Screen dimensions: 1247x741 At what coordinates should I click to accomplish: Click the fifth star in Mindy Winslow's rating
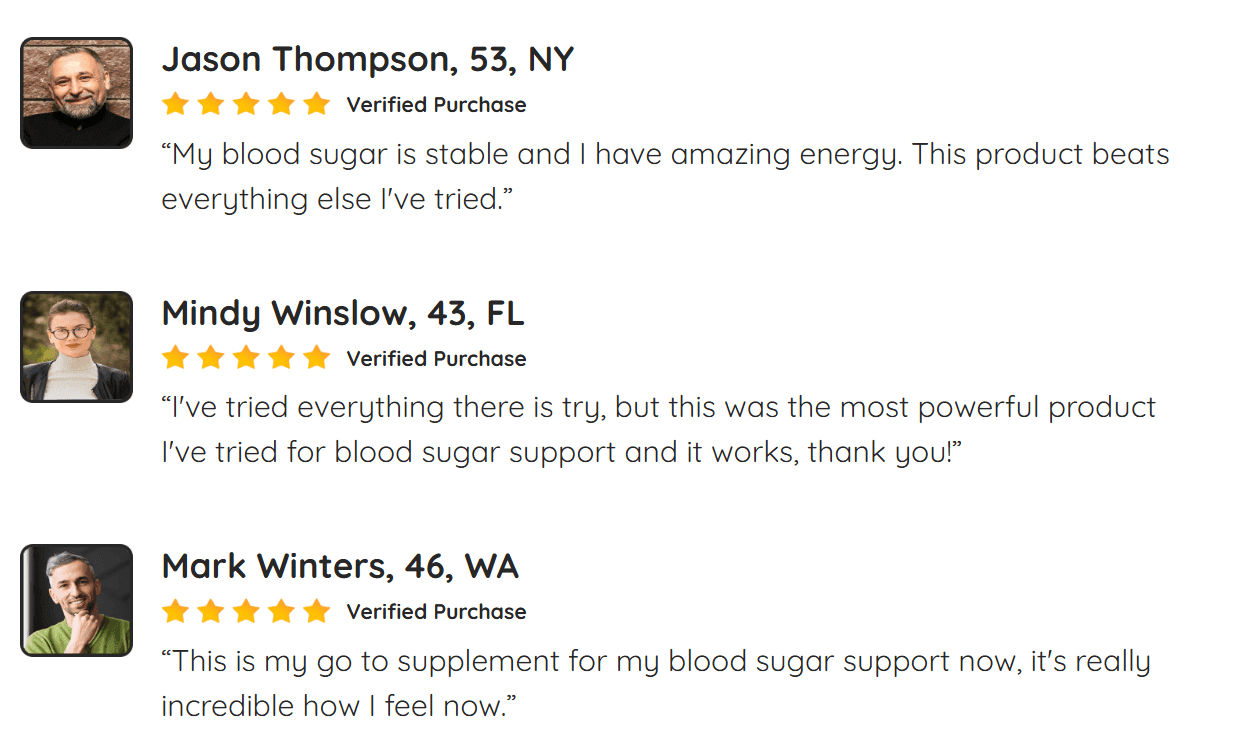316,358
